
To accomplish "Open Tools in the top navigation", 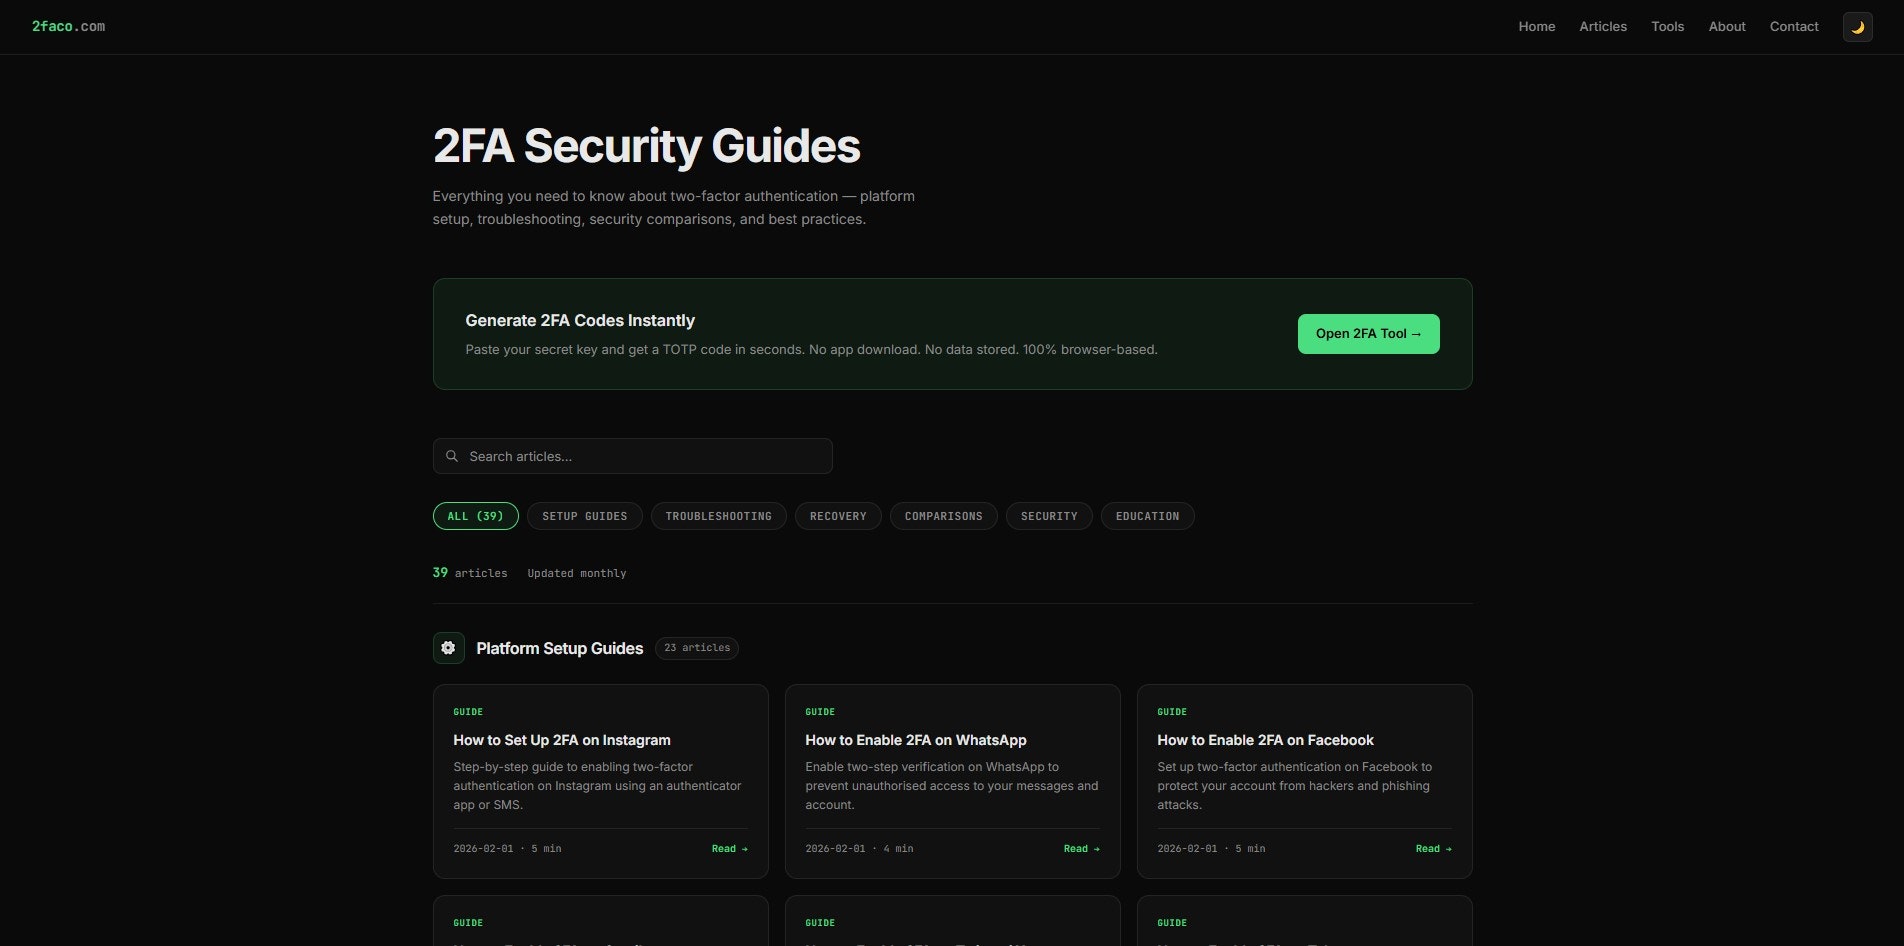I will pyautogui.click(x=1667, y=27).
